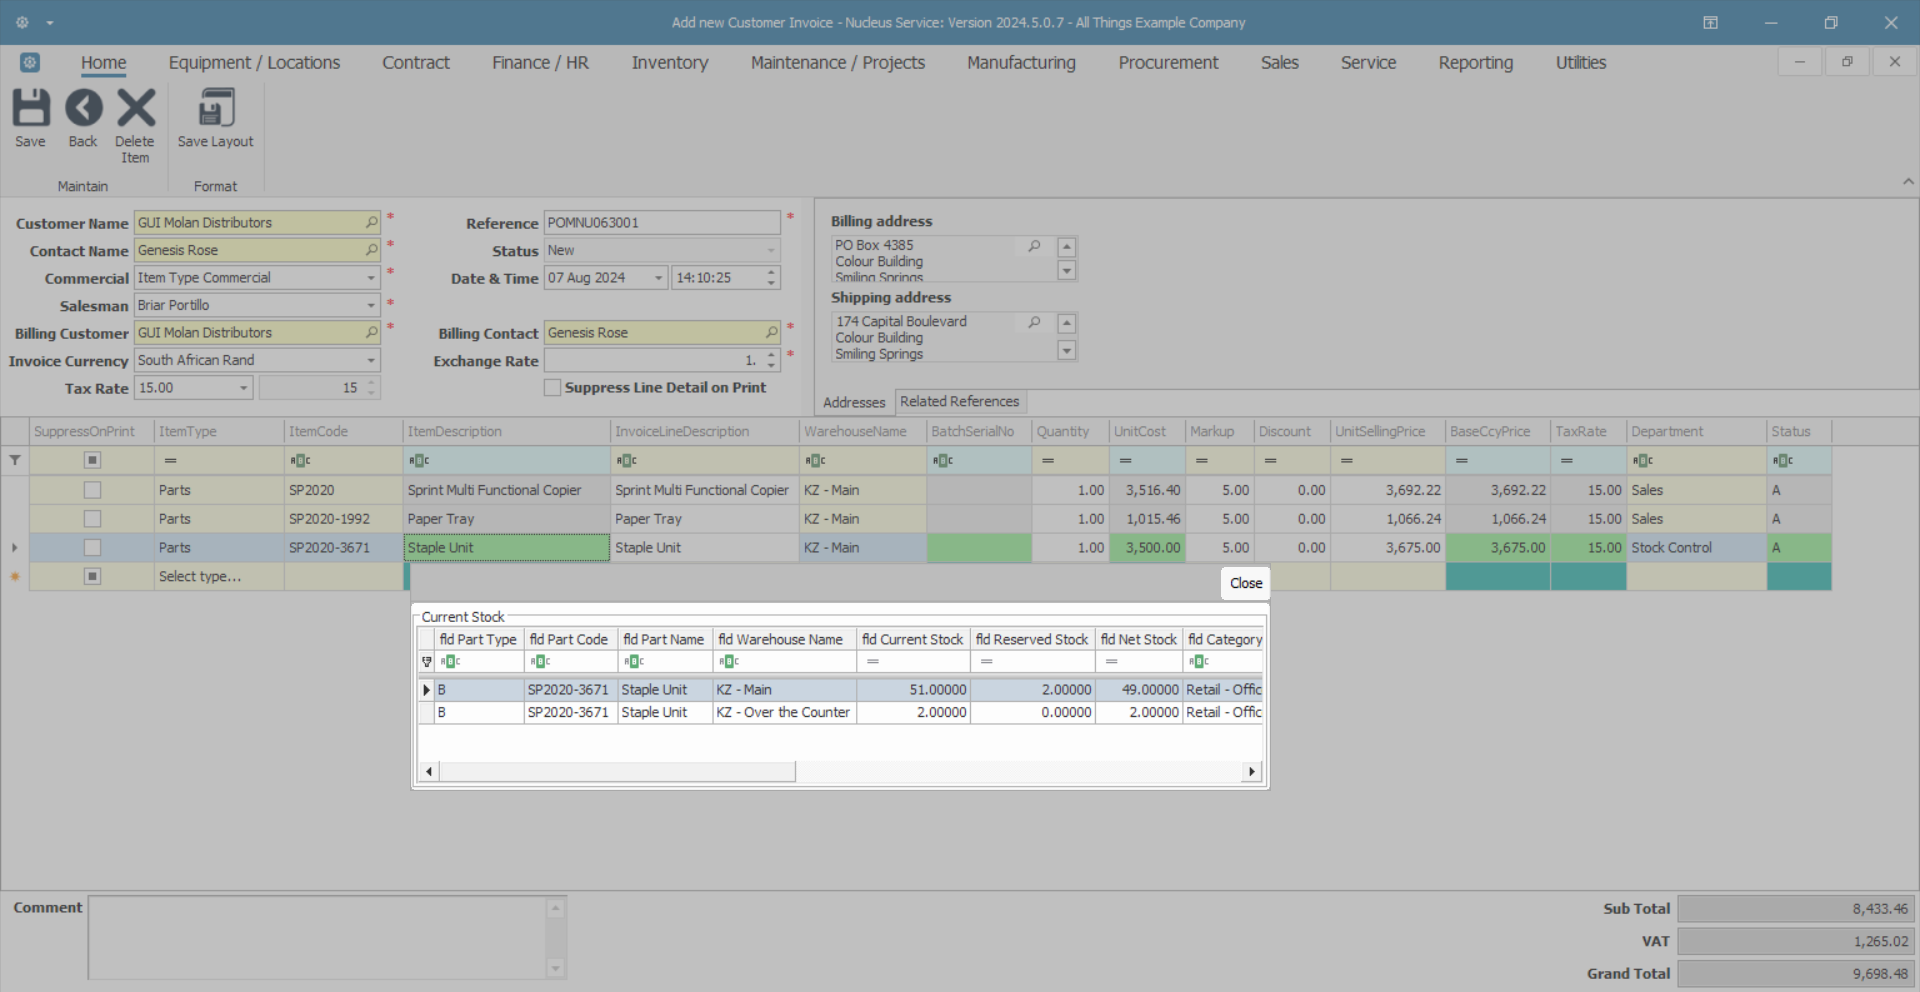
Task: Click the Customer Name search magnifier icon
Action: pos(371,222)
